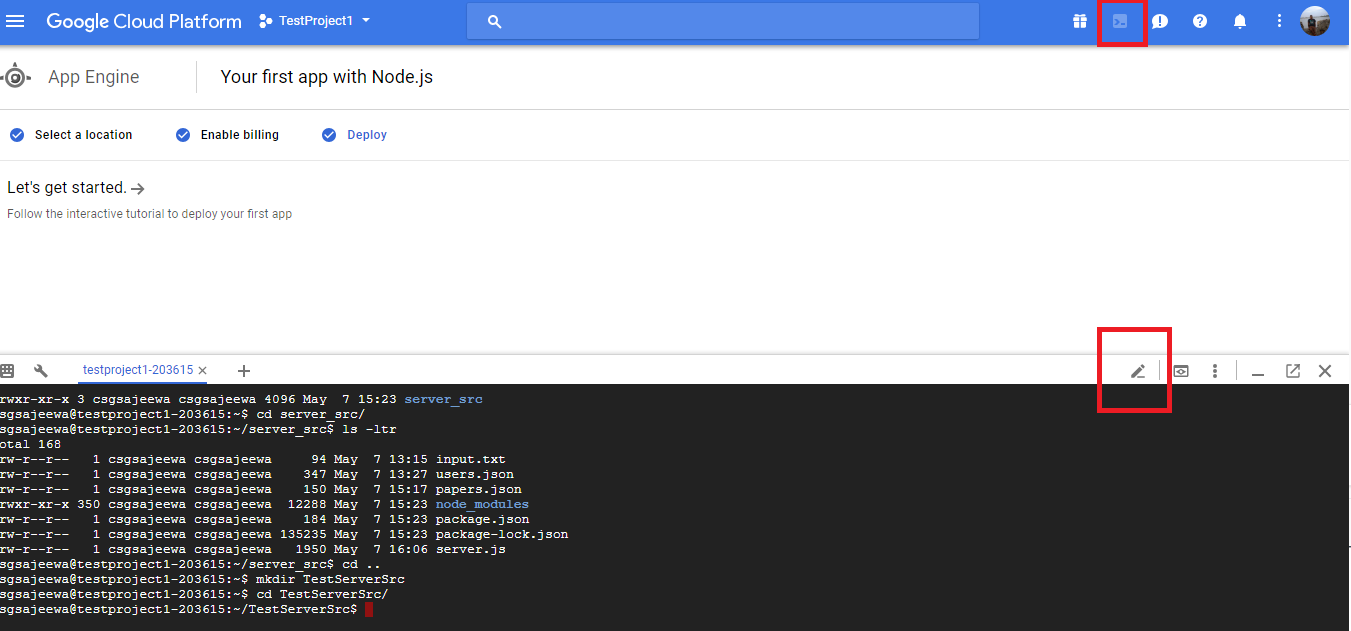Click the free trial gift icon
Screen dimensions: 1351x631
pyautogui.click(x=1080, y=21)
